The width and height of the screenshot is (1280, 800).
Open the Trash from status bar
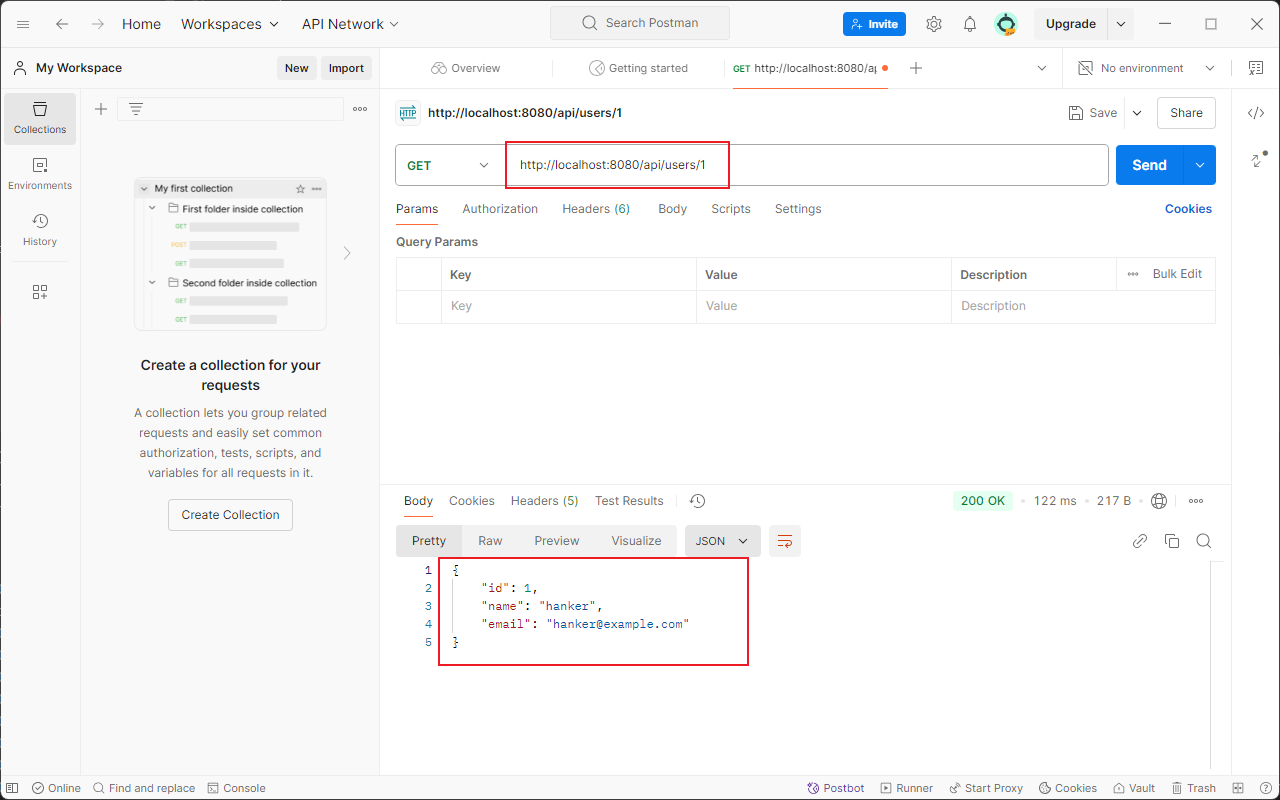click(1194, 788)
